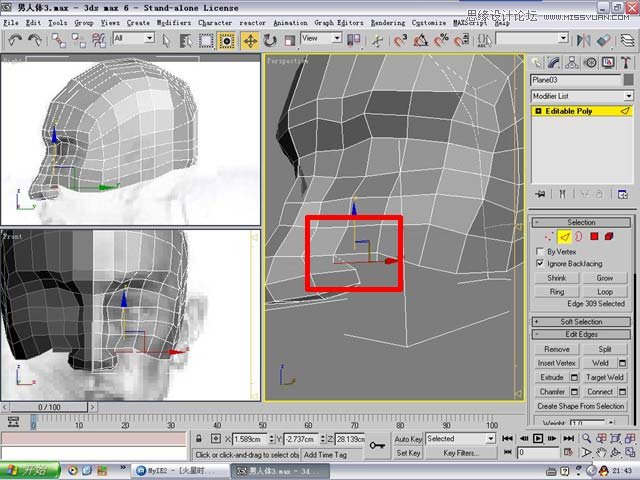Click the X coordinate field

pos(250,439)
